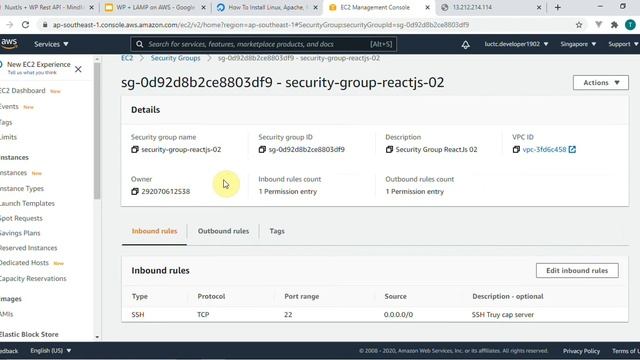Open Reserved Instances in sidebar
The width and height of the screenshot is (640, 360).
click(29, 248)
